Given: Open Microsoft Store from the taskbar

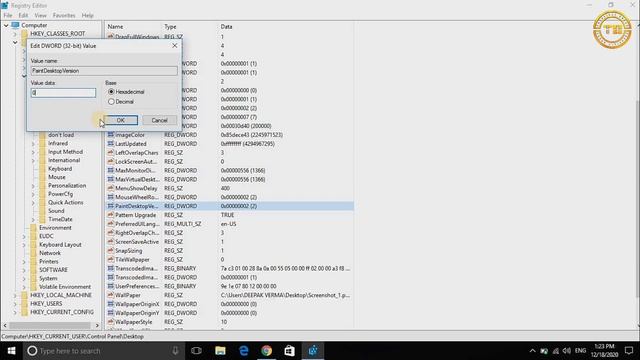Looking at the screenshot, I should point(290,351).
